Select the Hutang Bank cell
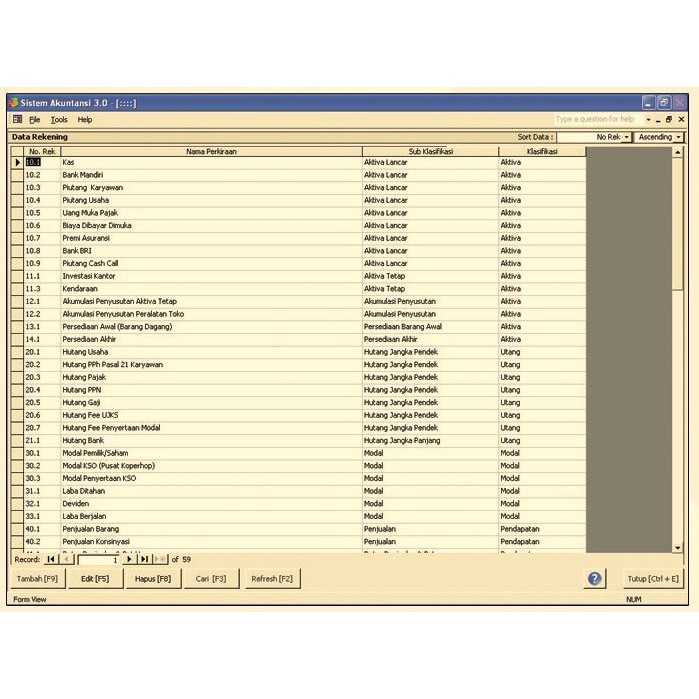Image resolution: width=699 pixels, height=699 pixels. tap(211, 440)
